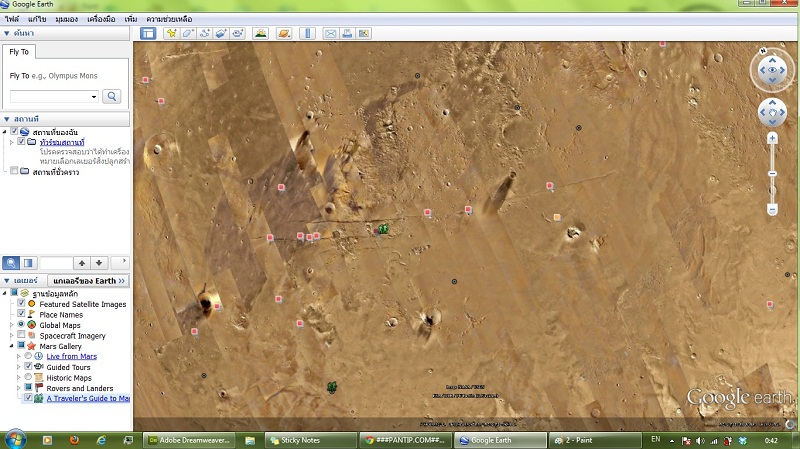Open the มุมมอง menu
The width and height of the screenshot is (800, 449).
[66, 19]
